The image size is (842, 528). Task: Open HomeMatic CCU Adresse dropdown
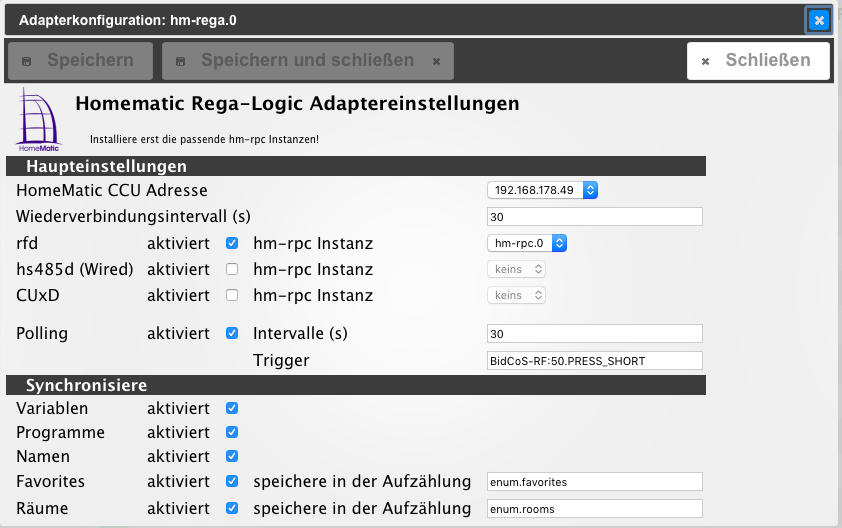tap(542, 190)
